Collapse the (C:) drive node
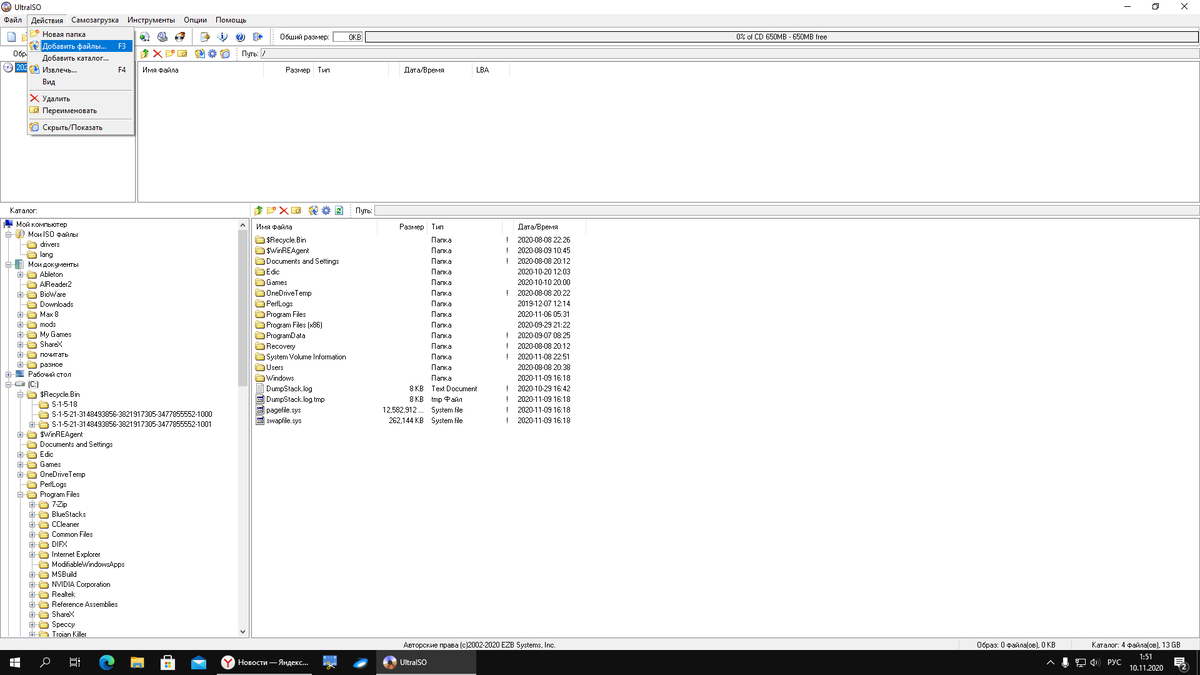Screen dimensions: 1200x675 (8, 384)
